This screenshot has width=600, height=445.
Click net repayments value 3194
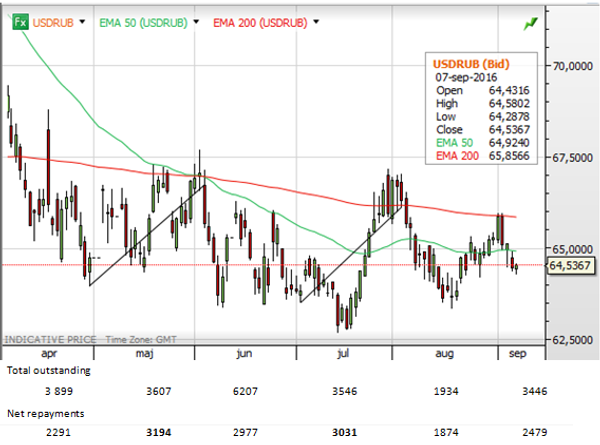pos(158,432)
